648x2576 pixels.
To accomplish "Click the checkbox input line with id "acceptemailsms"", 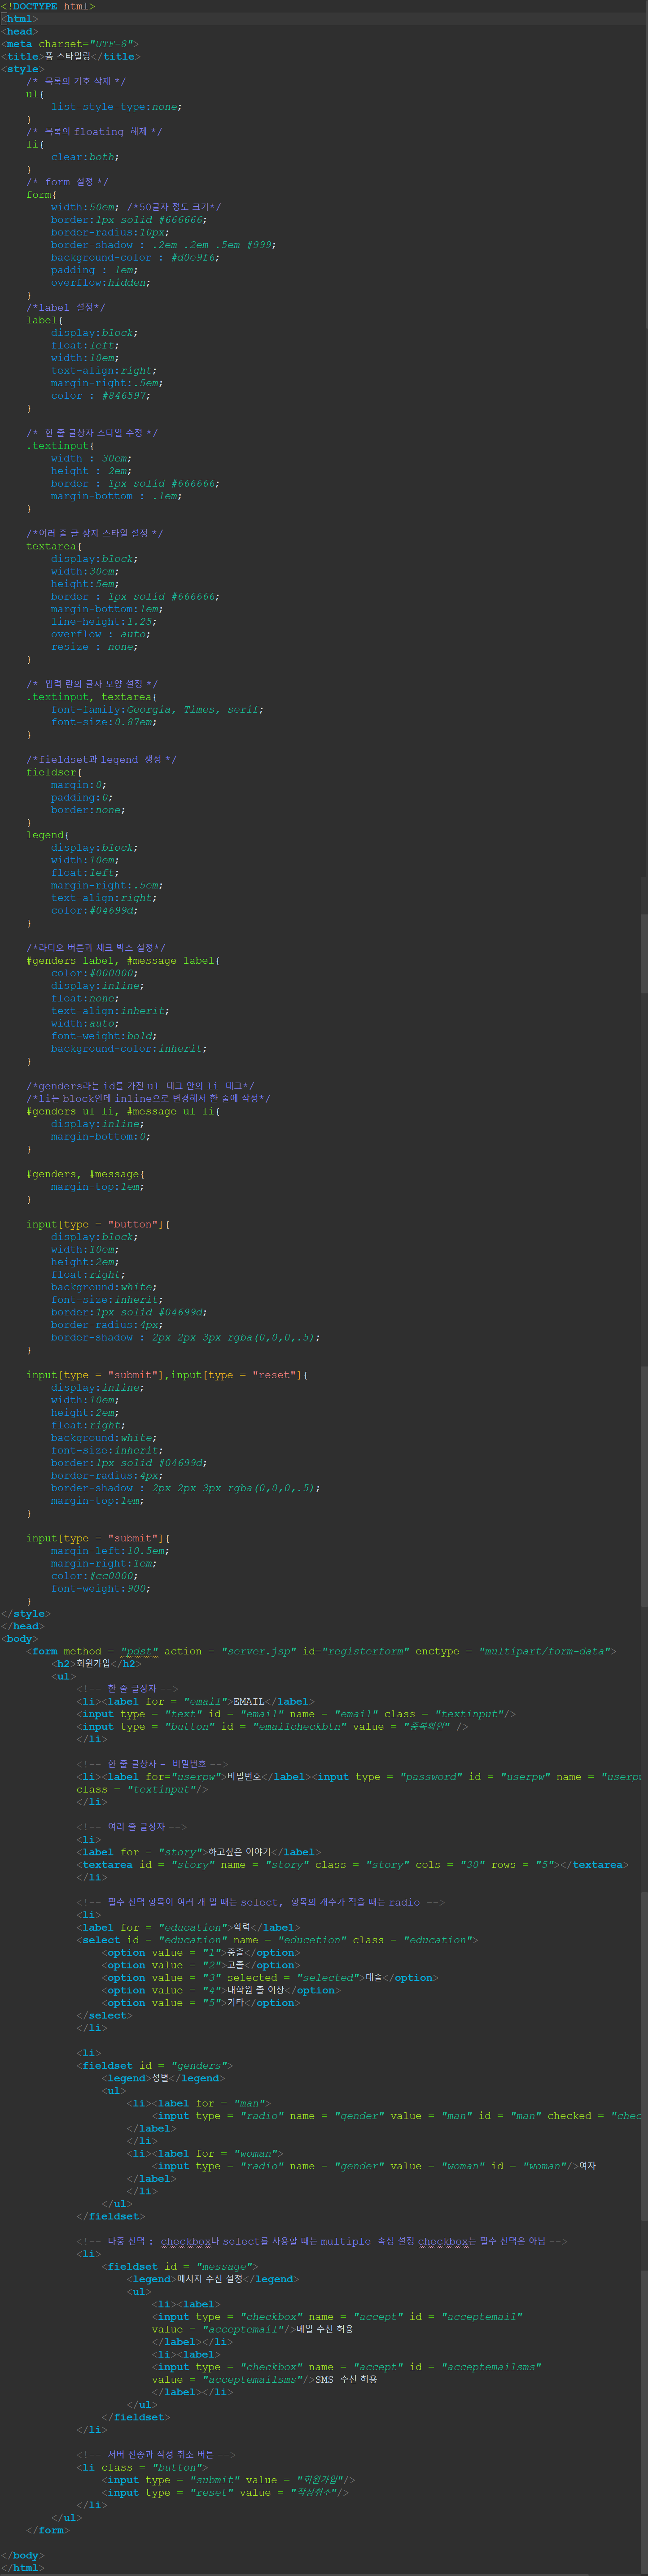I will pos(347,2367).
